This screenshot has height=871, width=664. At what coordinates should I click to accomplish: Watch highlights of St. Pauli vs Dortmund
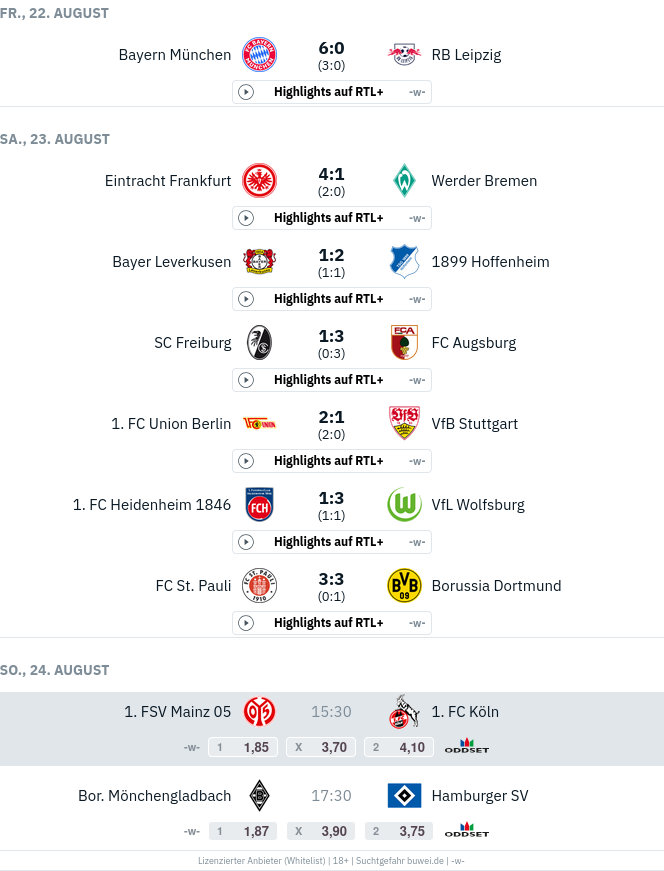(x=332, y=623)
